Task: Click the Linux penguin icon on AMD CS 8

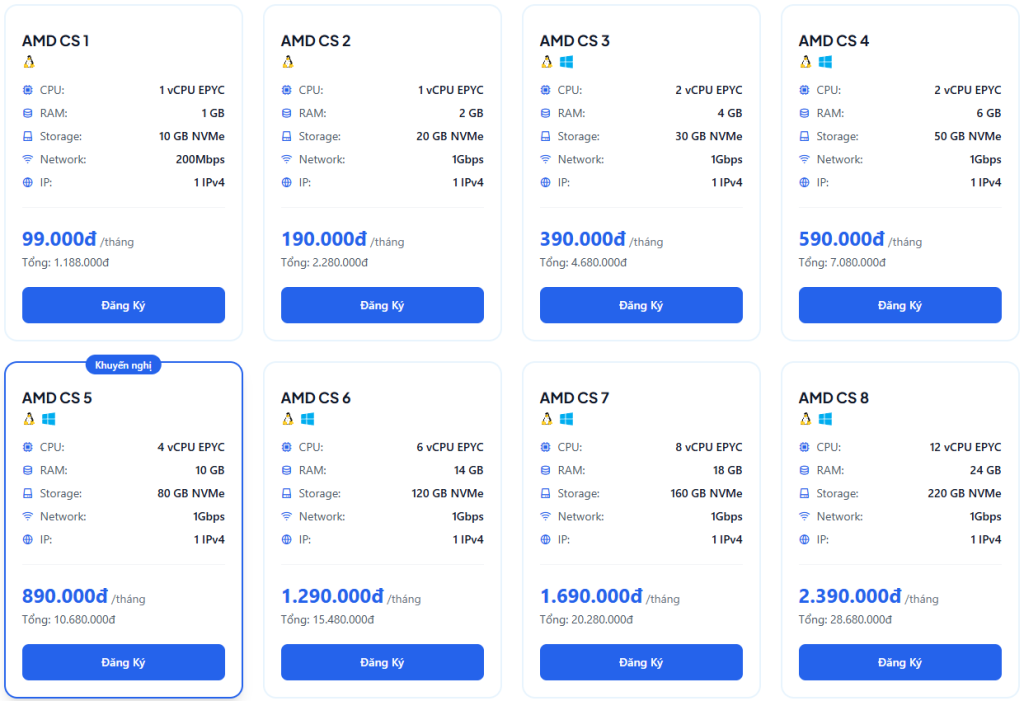Action: [x=805, y=419]
